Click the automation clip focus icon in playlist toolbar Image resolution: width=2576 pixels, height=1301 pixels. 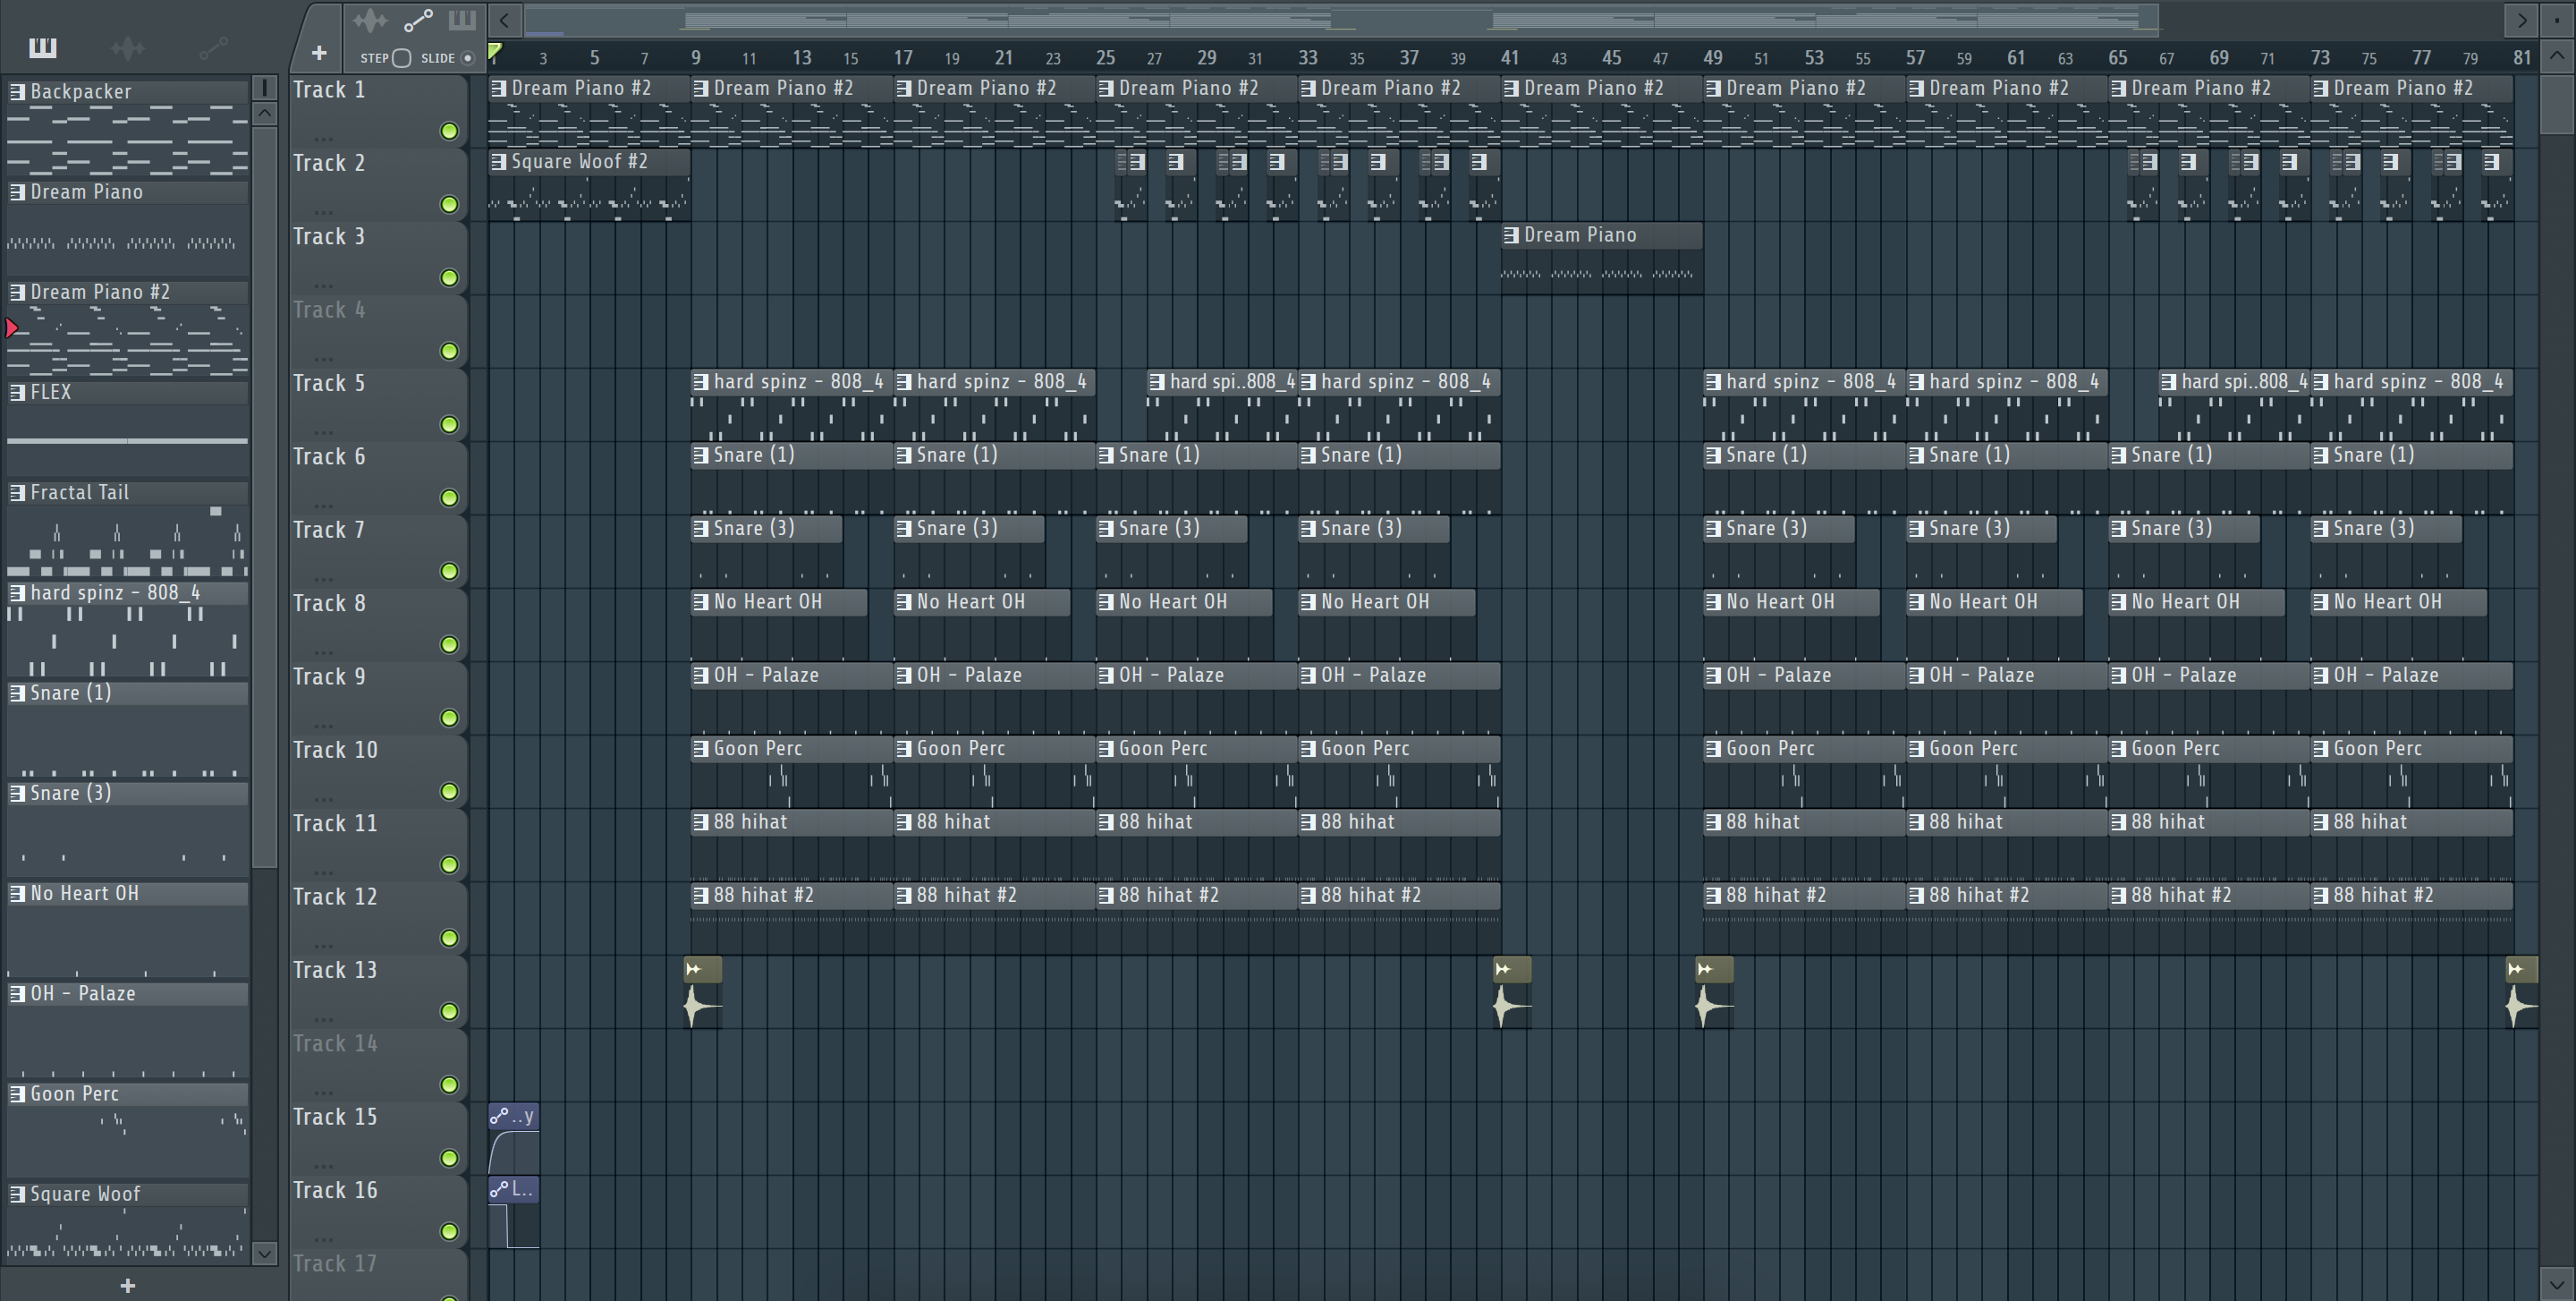[x=418, y=20]
